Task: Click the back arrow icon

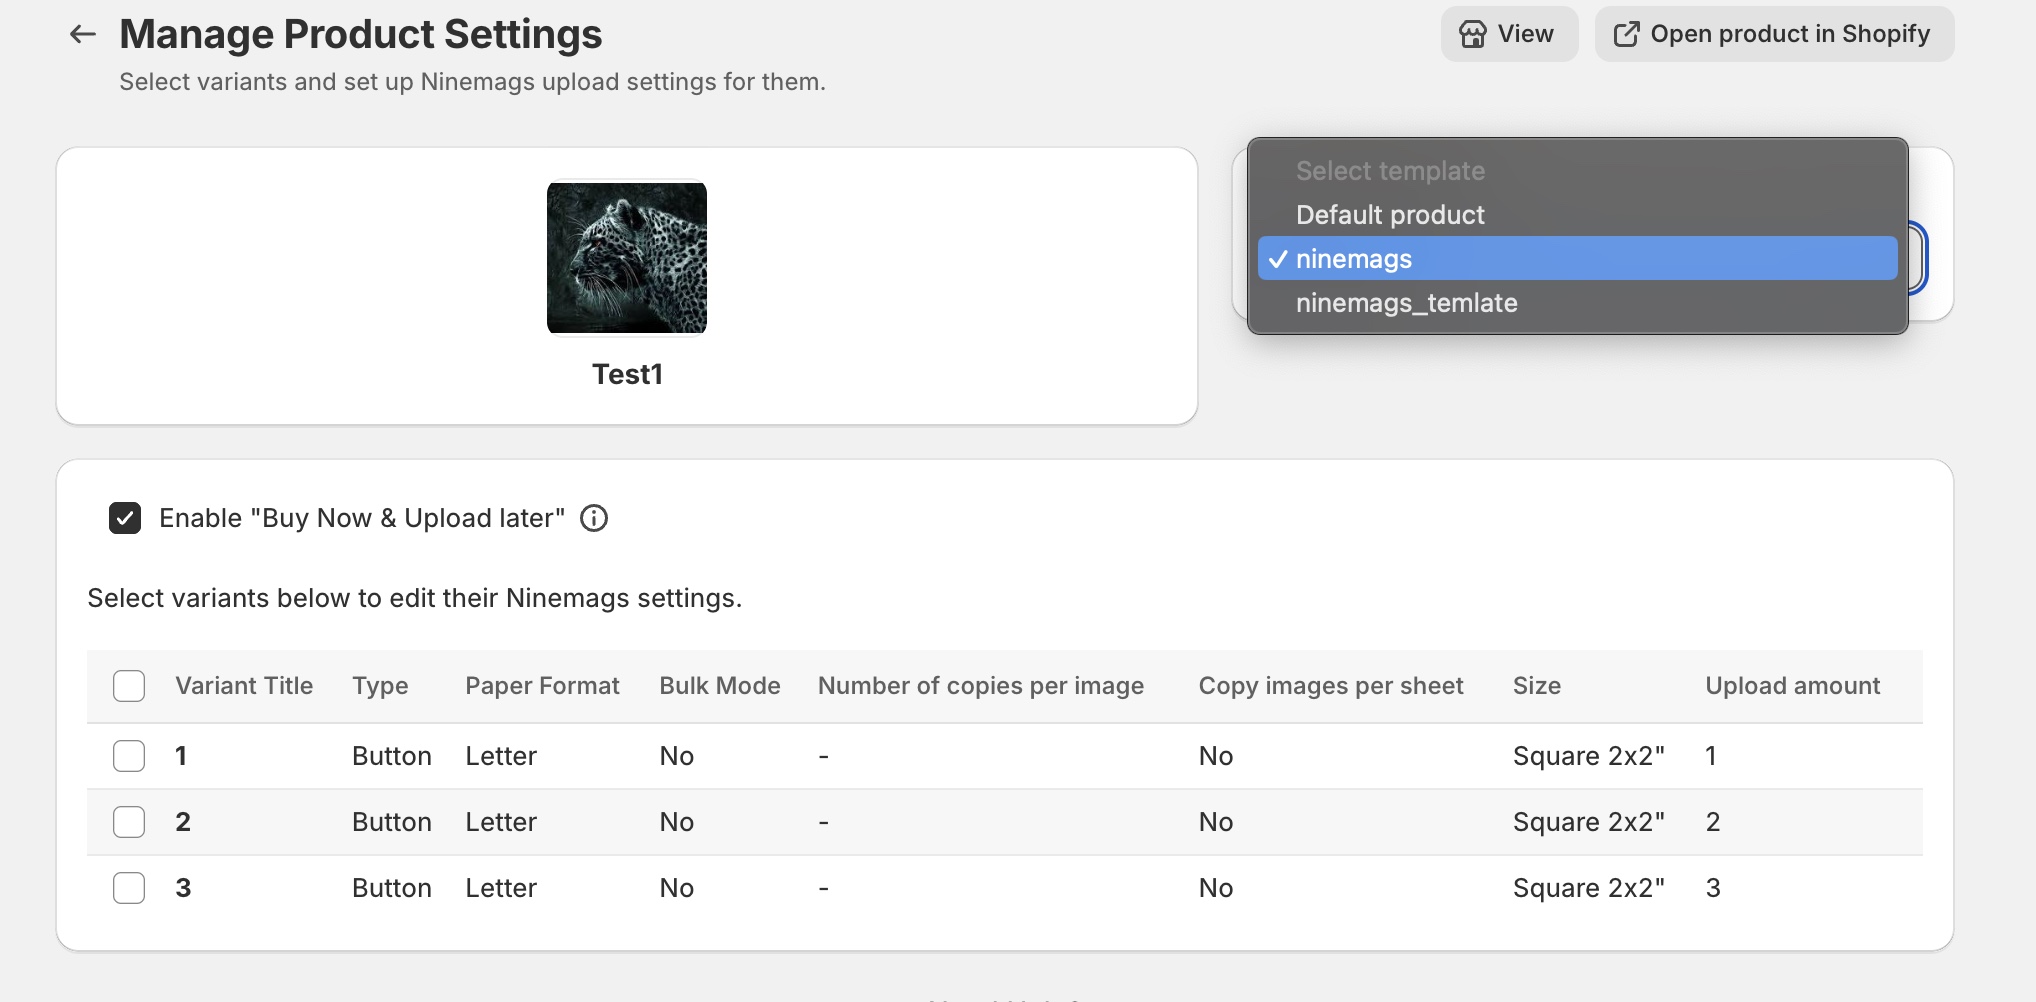Action: 82,35
